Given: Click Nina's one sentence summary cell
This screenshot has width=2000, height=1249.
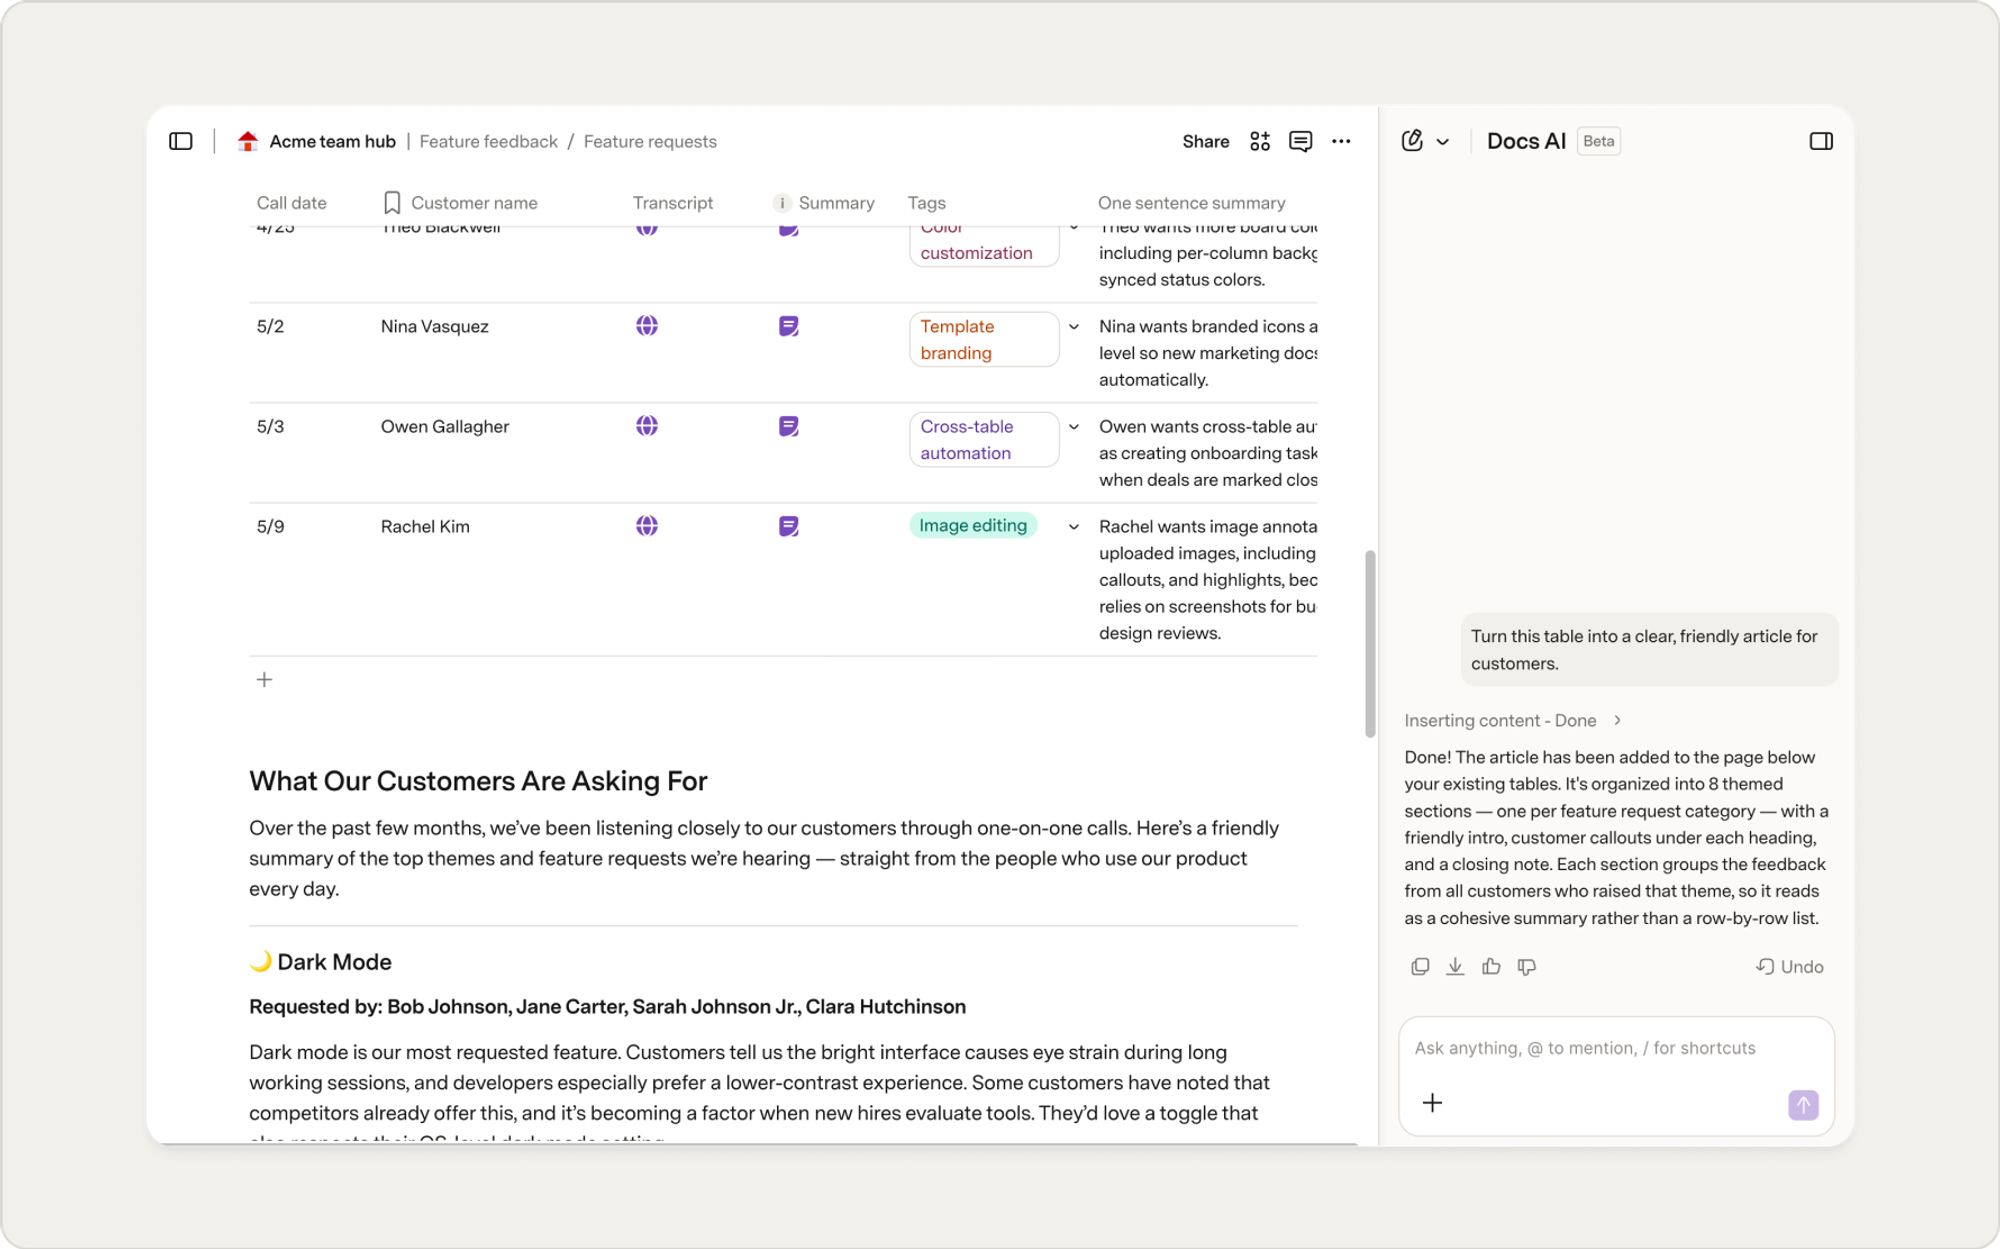Looking at the screenshot, I should [x=1208, y=353].
